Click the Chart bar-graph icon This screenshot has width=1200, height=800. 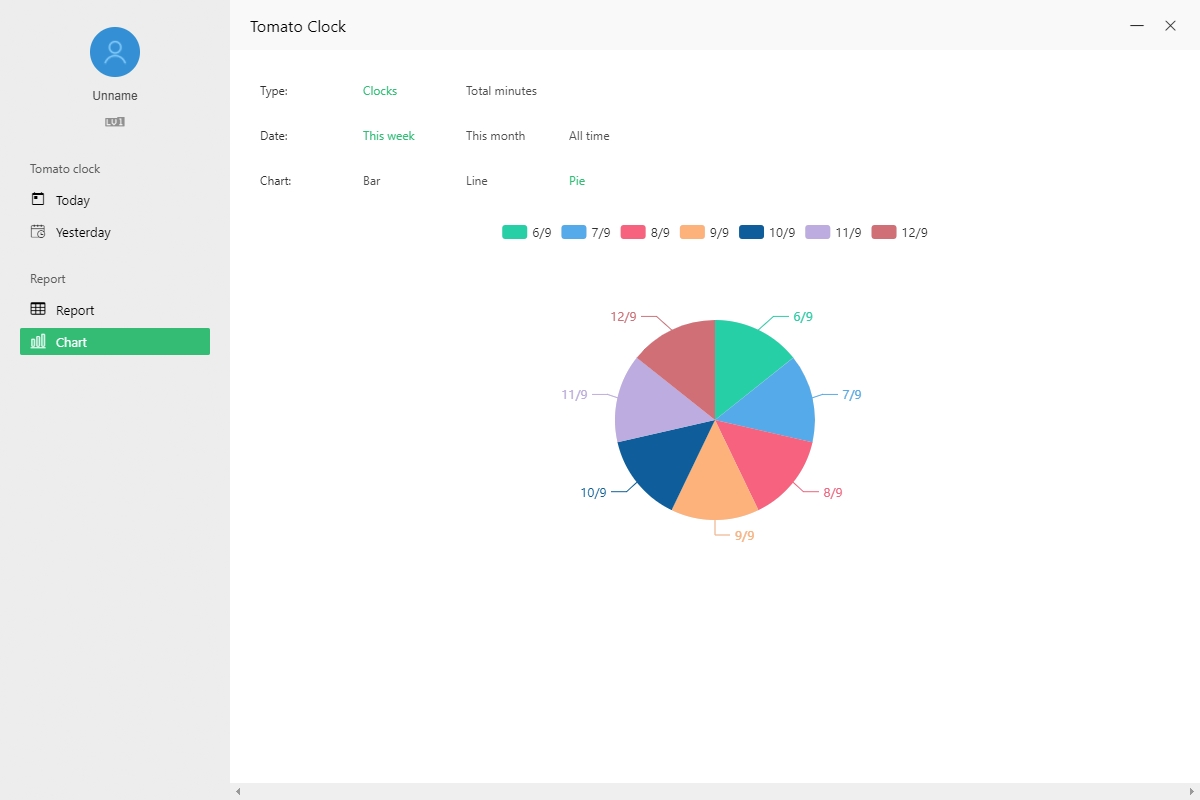pyautogui.click(x=38, y=341)
